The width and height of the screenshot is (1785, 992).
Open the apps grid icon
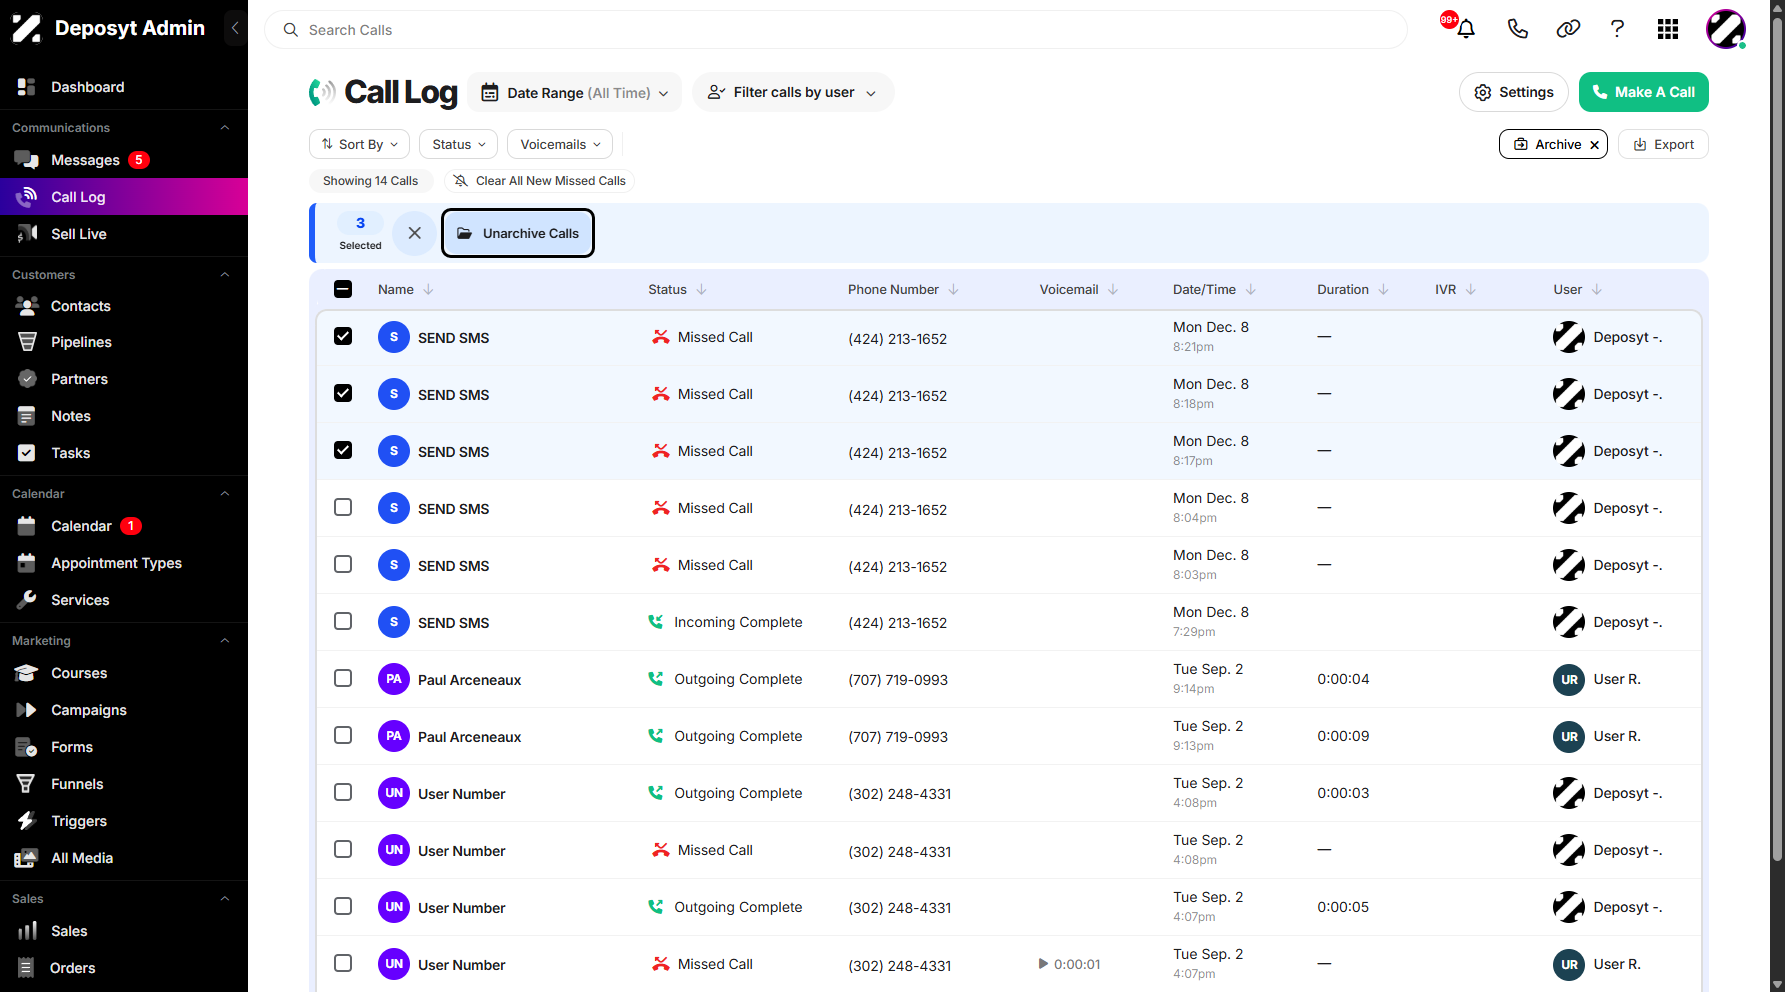tap(1667, 29)
